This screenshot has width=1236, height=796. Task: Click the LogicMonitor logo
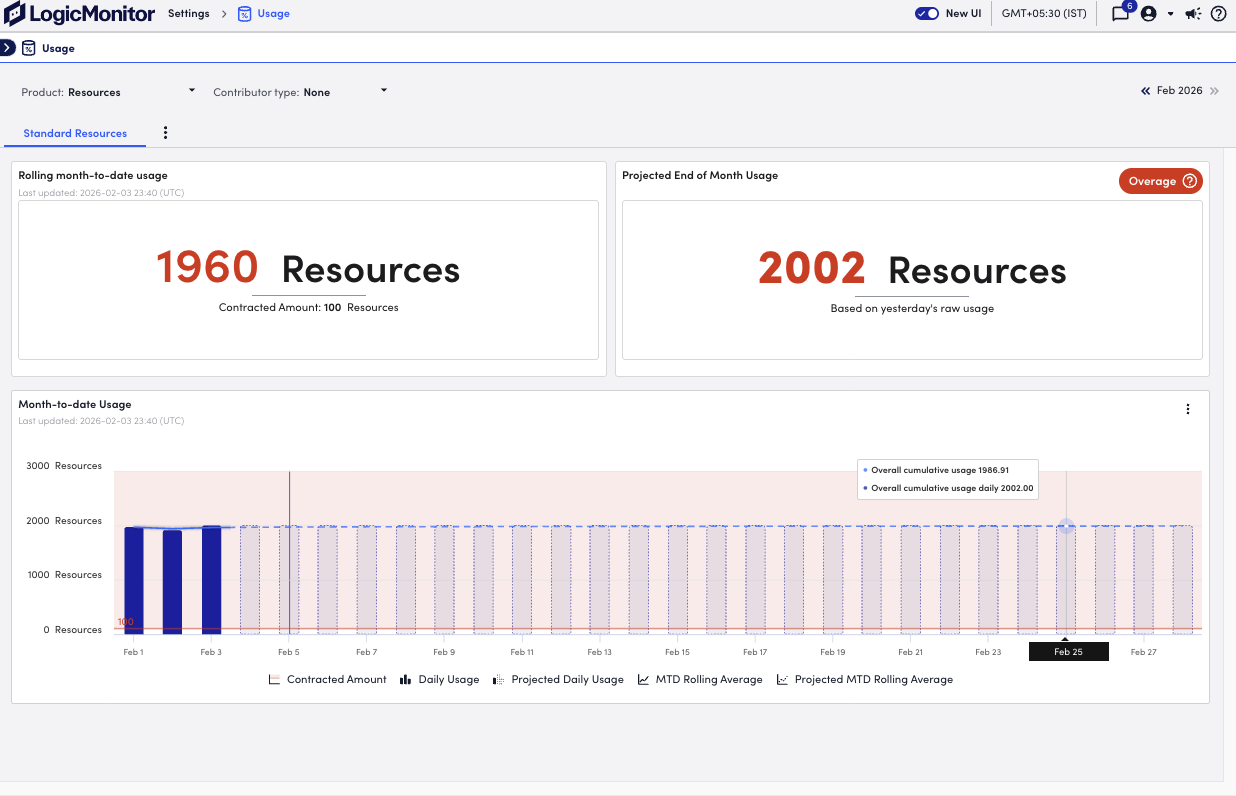[x=80, y=14]
